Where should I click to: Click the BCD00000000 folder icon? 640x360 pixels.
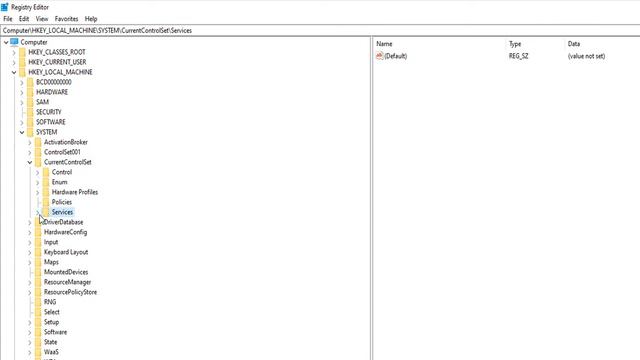[30, 82]
